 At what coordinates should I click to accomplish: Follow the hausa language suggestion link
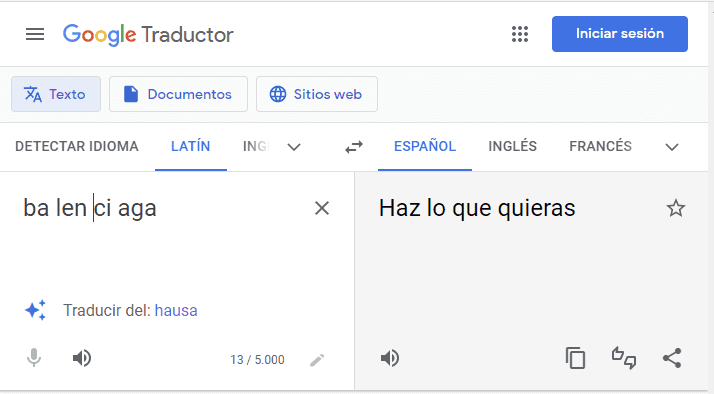pos(176,310)
